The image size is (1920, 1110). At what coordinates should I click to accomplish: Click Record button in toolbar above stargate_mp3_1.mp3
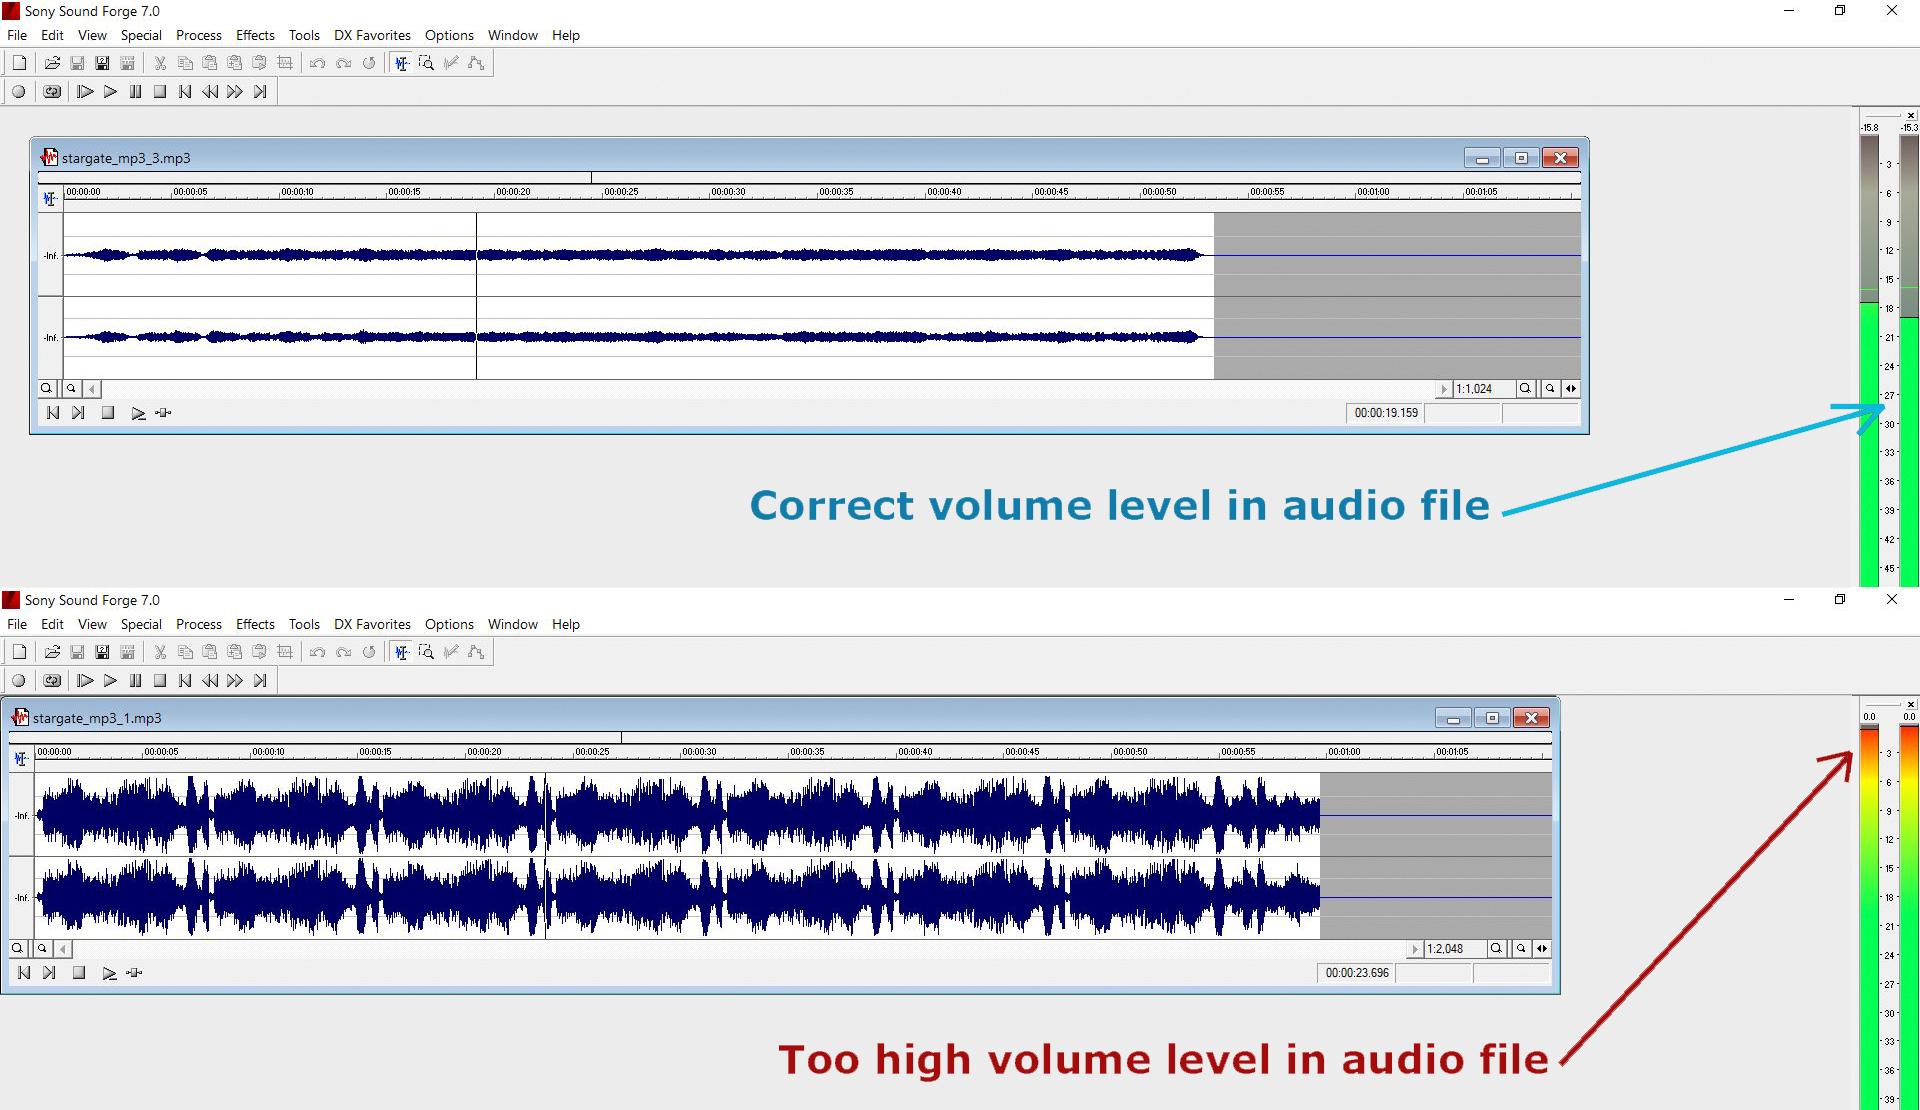coord(18,681)
